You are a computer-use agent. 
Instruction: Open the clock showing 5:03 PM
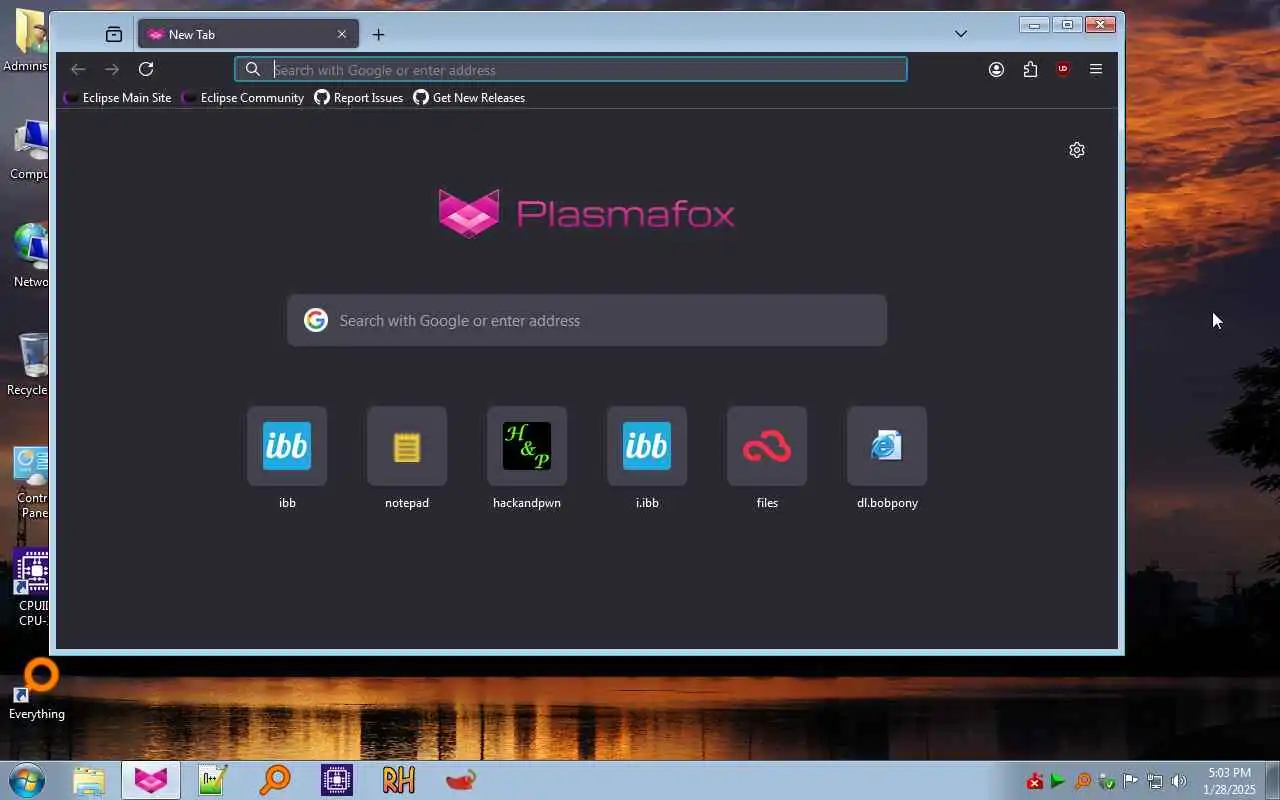click(x=1230, y=781)
